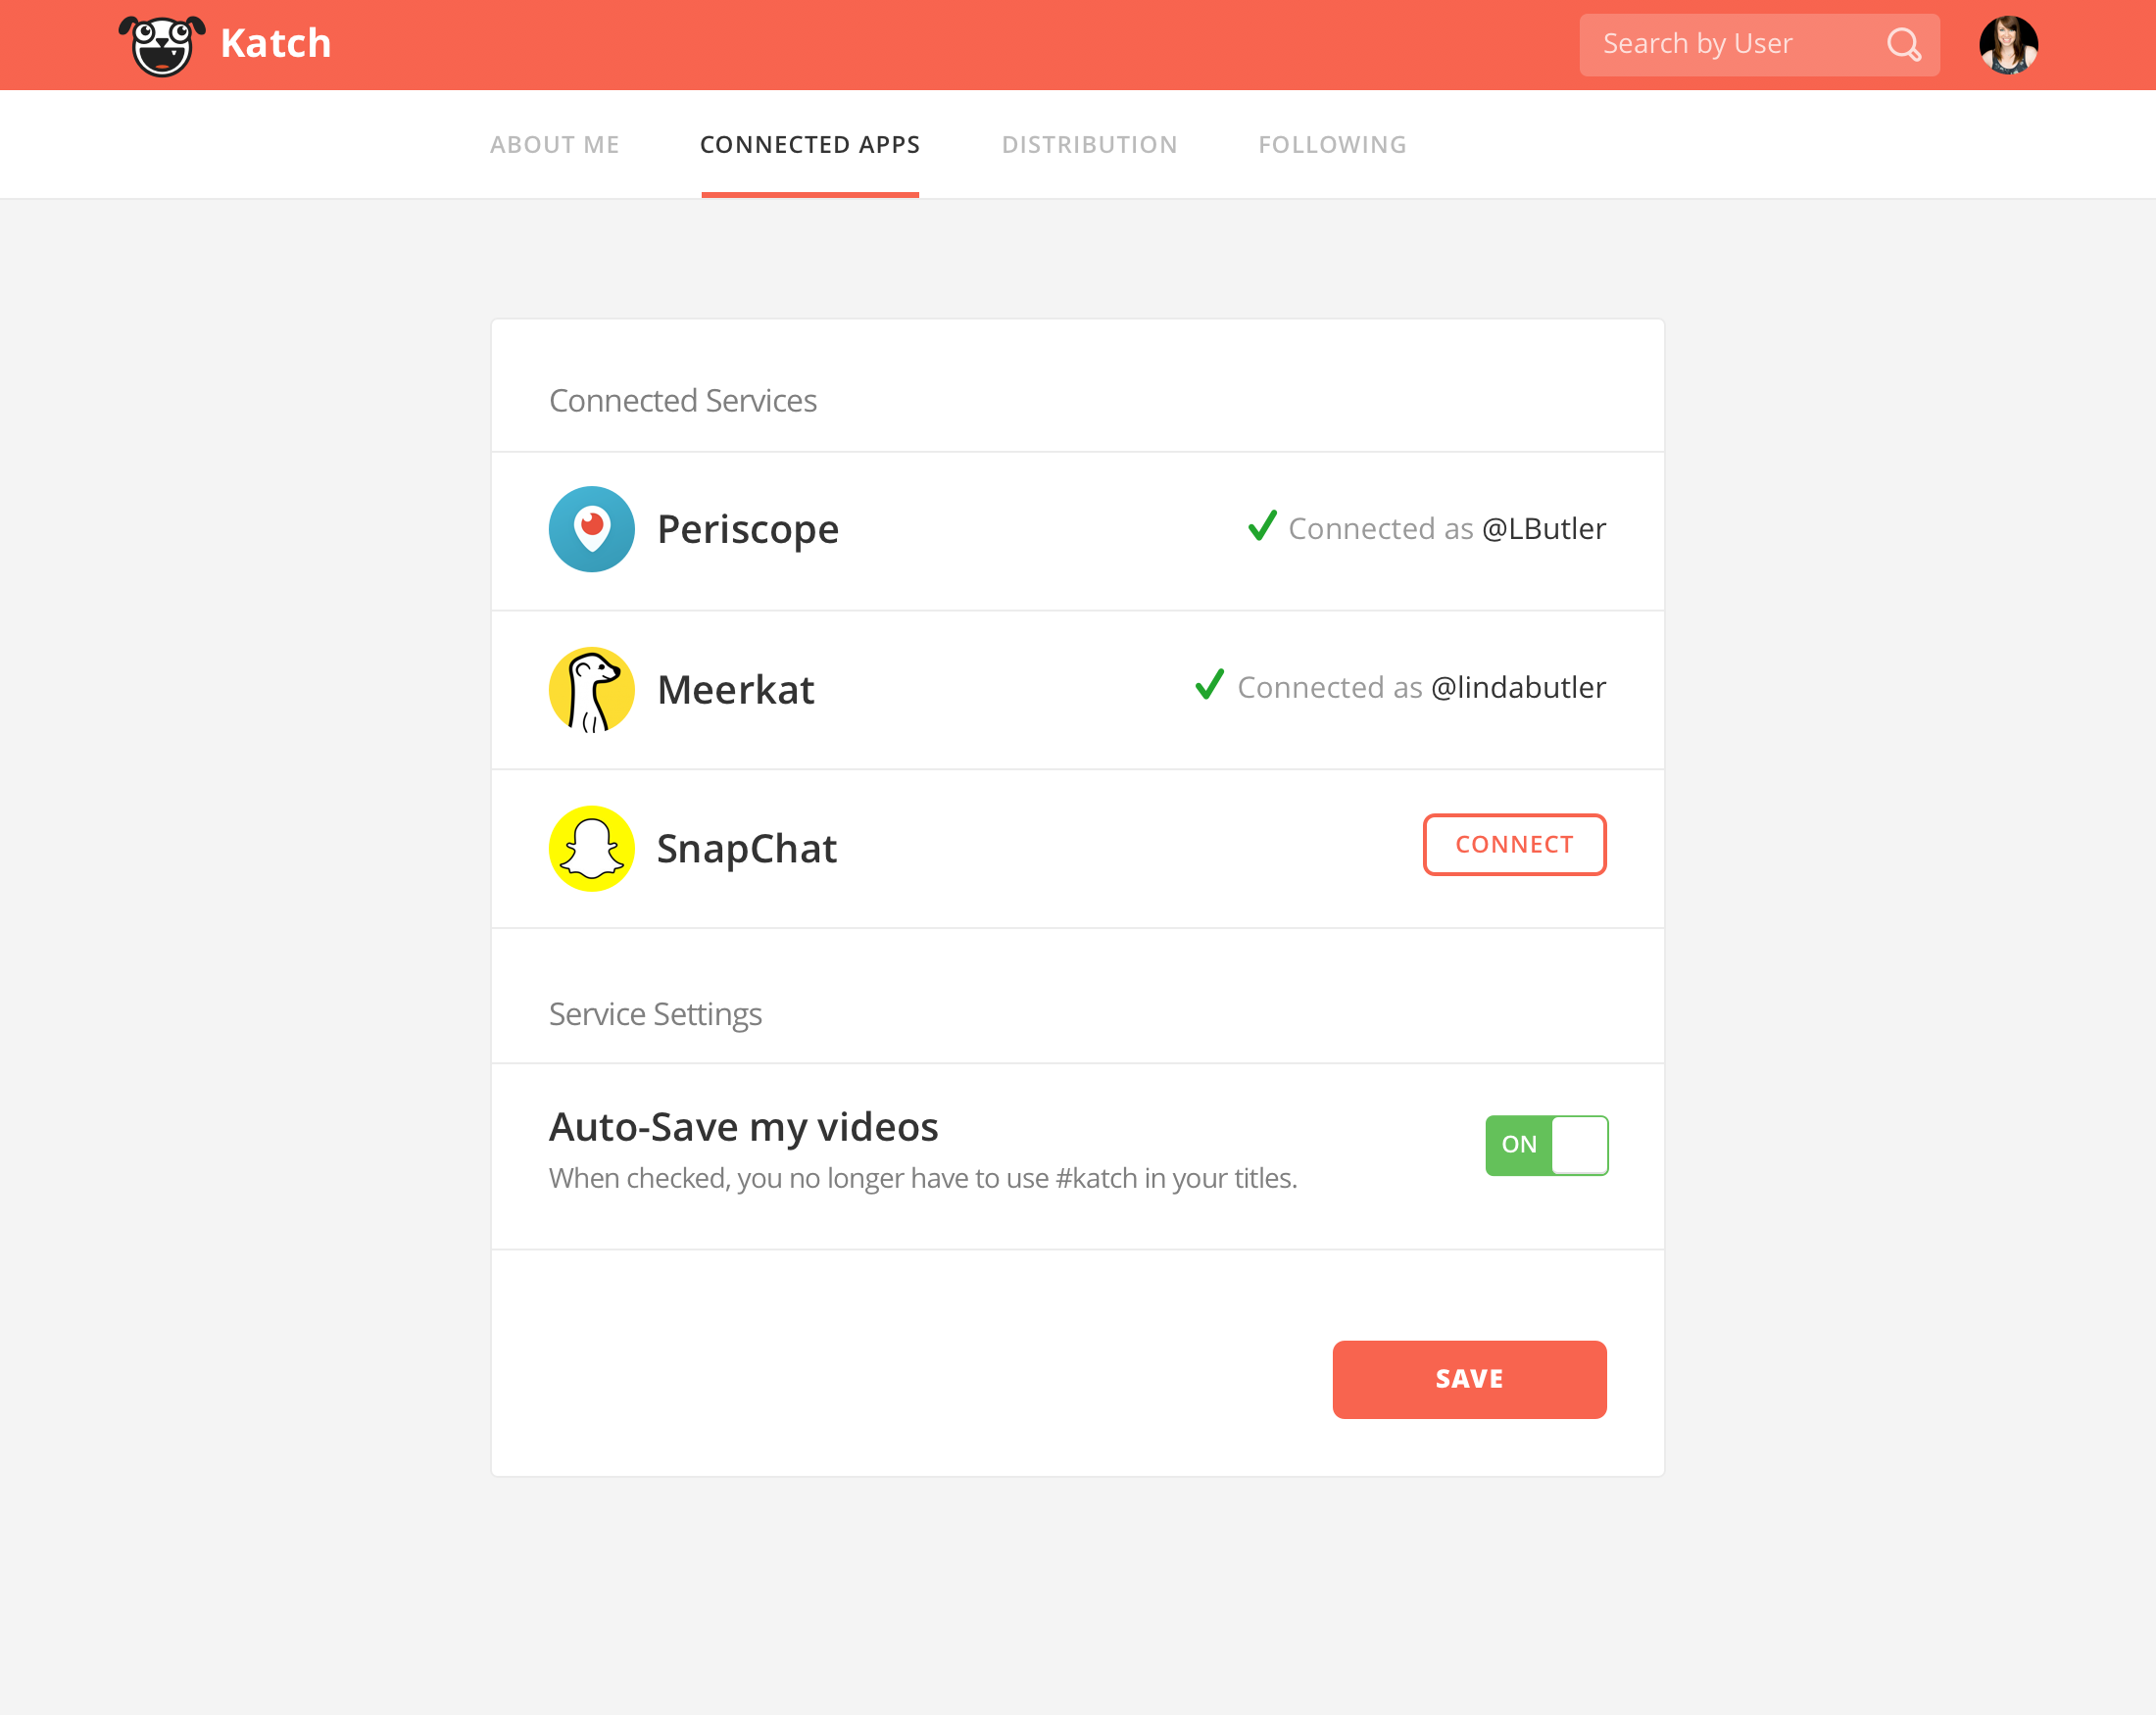Viewport: 2156px width, 1715px height.
Task: Toggle the Auto-Save my videos switch
Action: tap(1546, 1145)
